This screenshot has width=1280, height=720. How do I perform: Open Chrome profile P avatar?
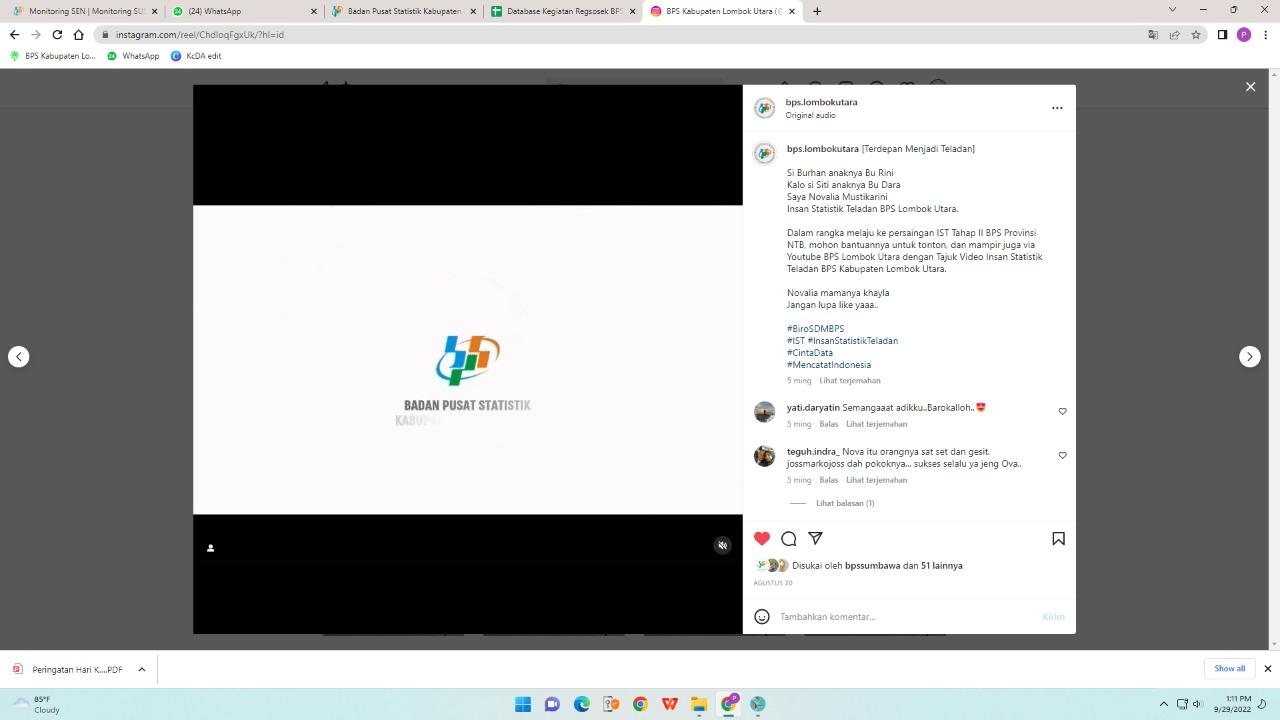click(x=1244, y=34)
